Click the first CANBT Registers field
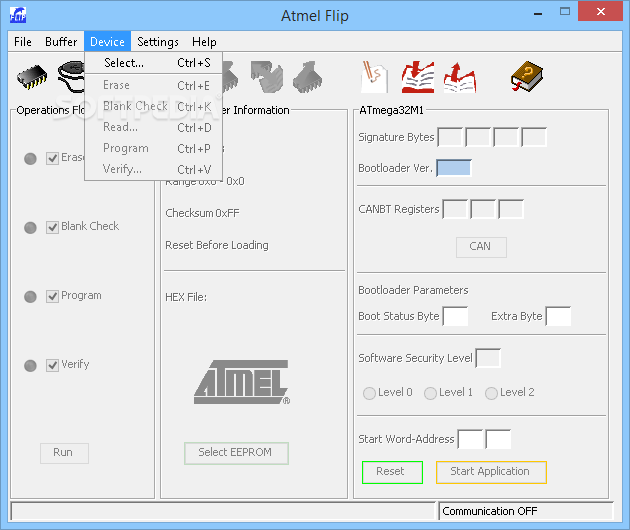The image size is (630, 530). pyautogui.click(x=455, y=209)
